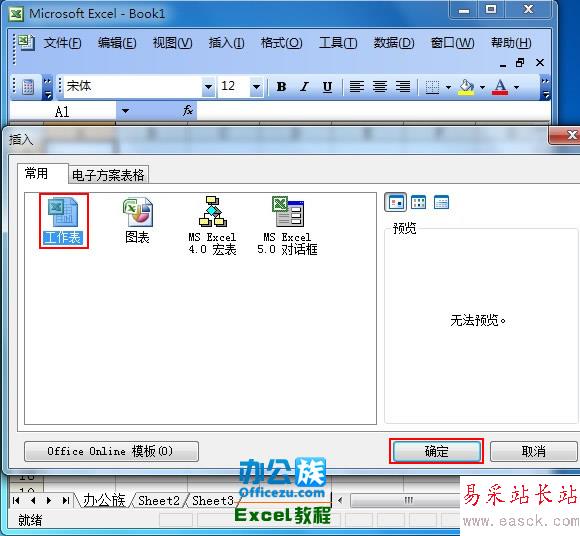The width and height of the screenshot is (580, 536).
Task: Choose MS Excel 5.0 对话框 icon
Action: [287, 225]
